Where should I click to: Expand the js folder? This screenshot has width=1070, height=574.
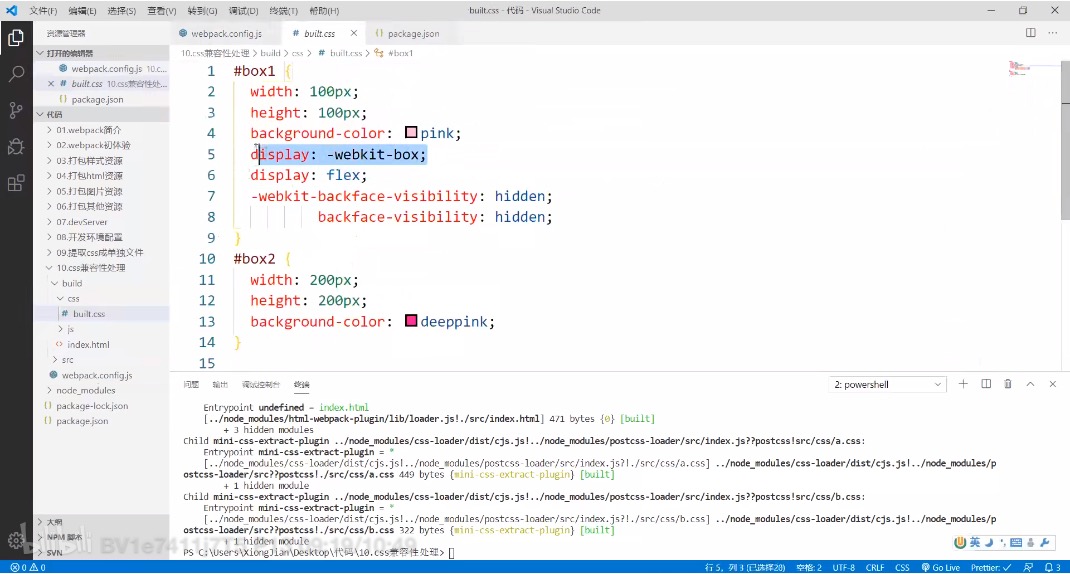click(x=101, y=329)
